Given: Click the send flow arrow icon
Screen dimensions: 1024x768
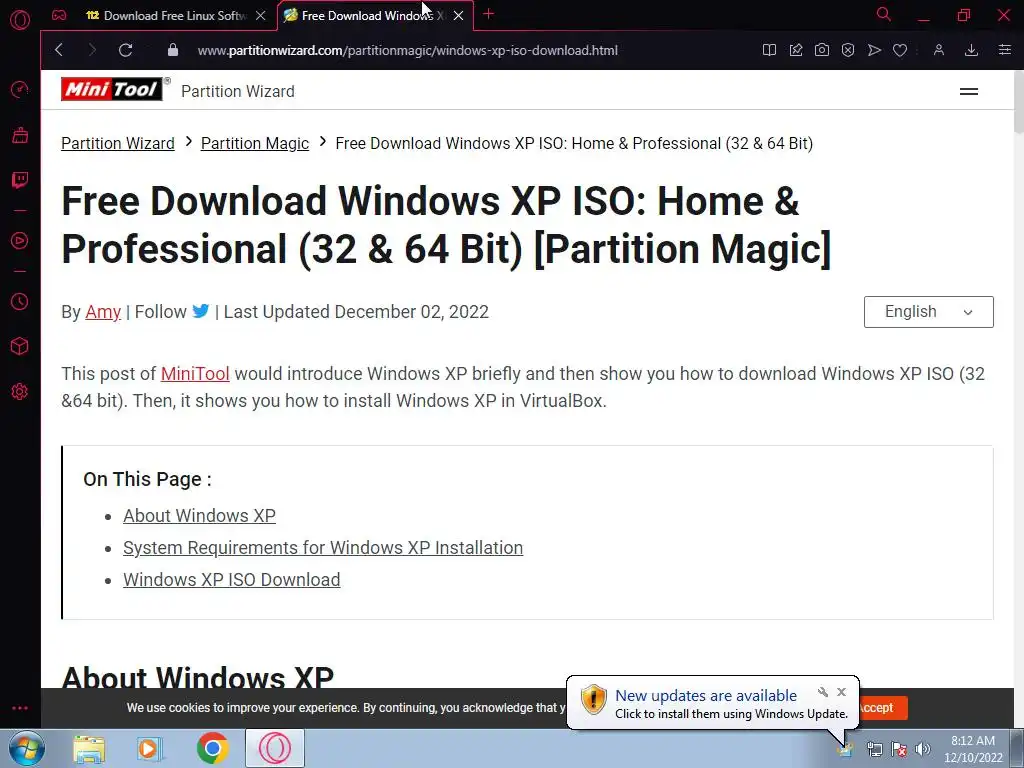Looking at the screenshot, I should pyautogui.click(x=874, y=50).
